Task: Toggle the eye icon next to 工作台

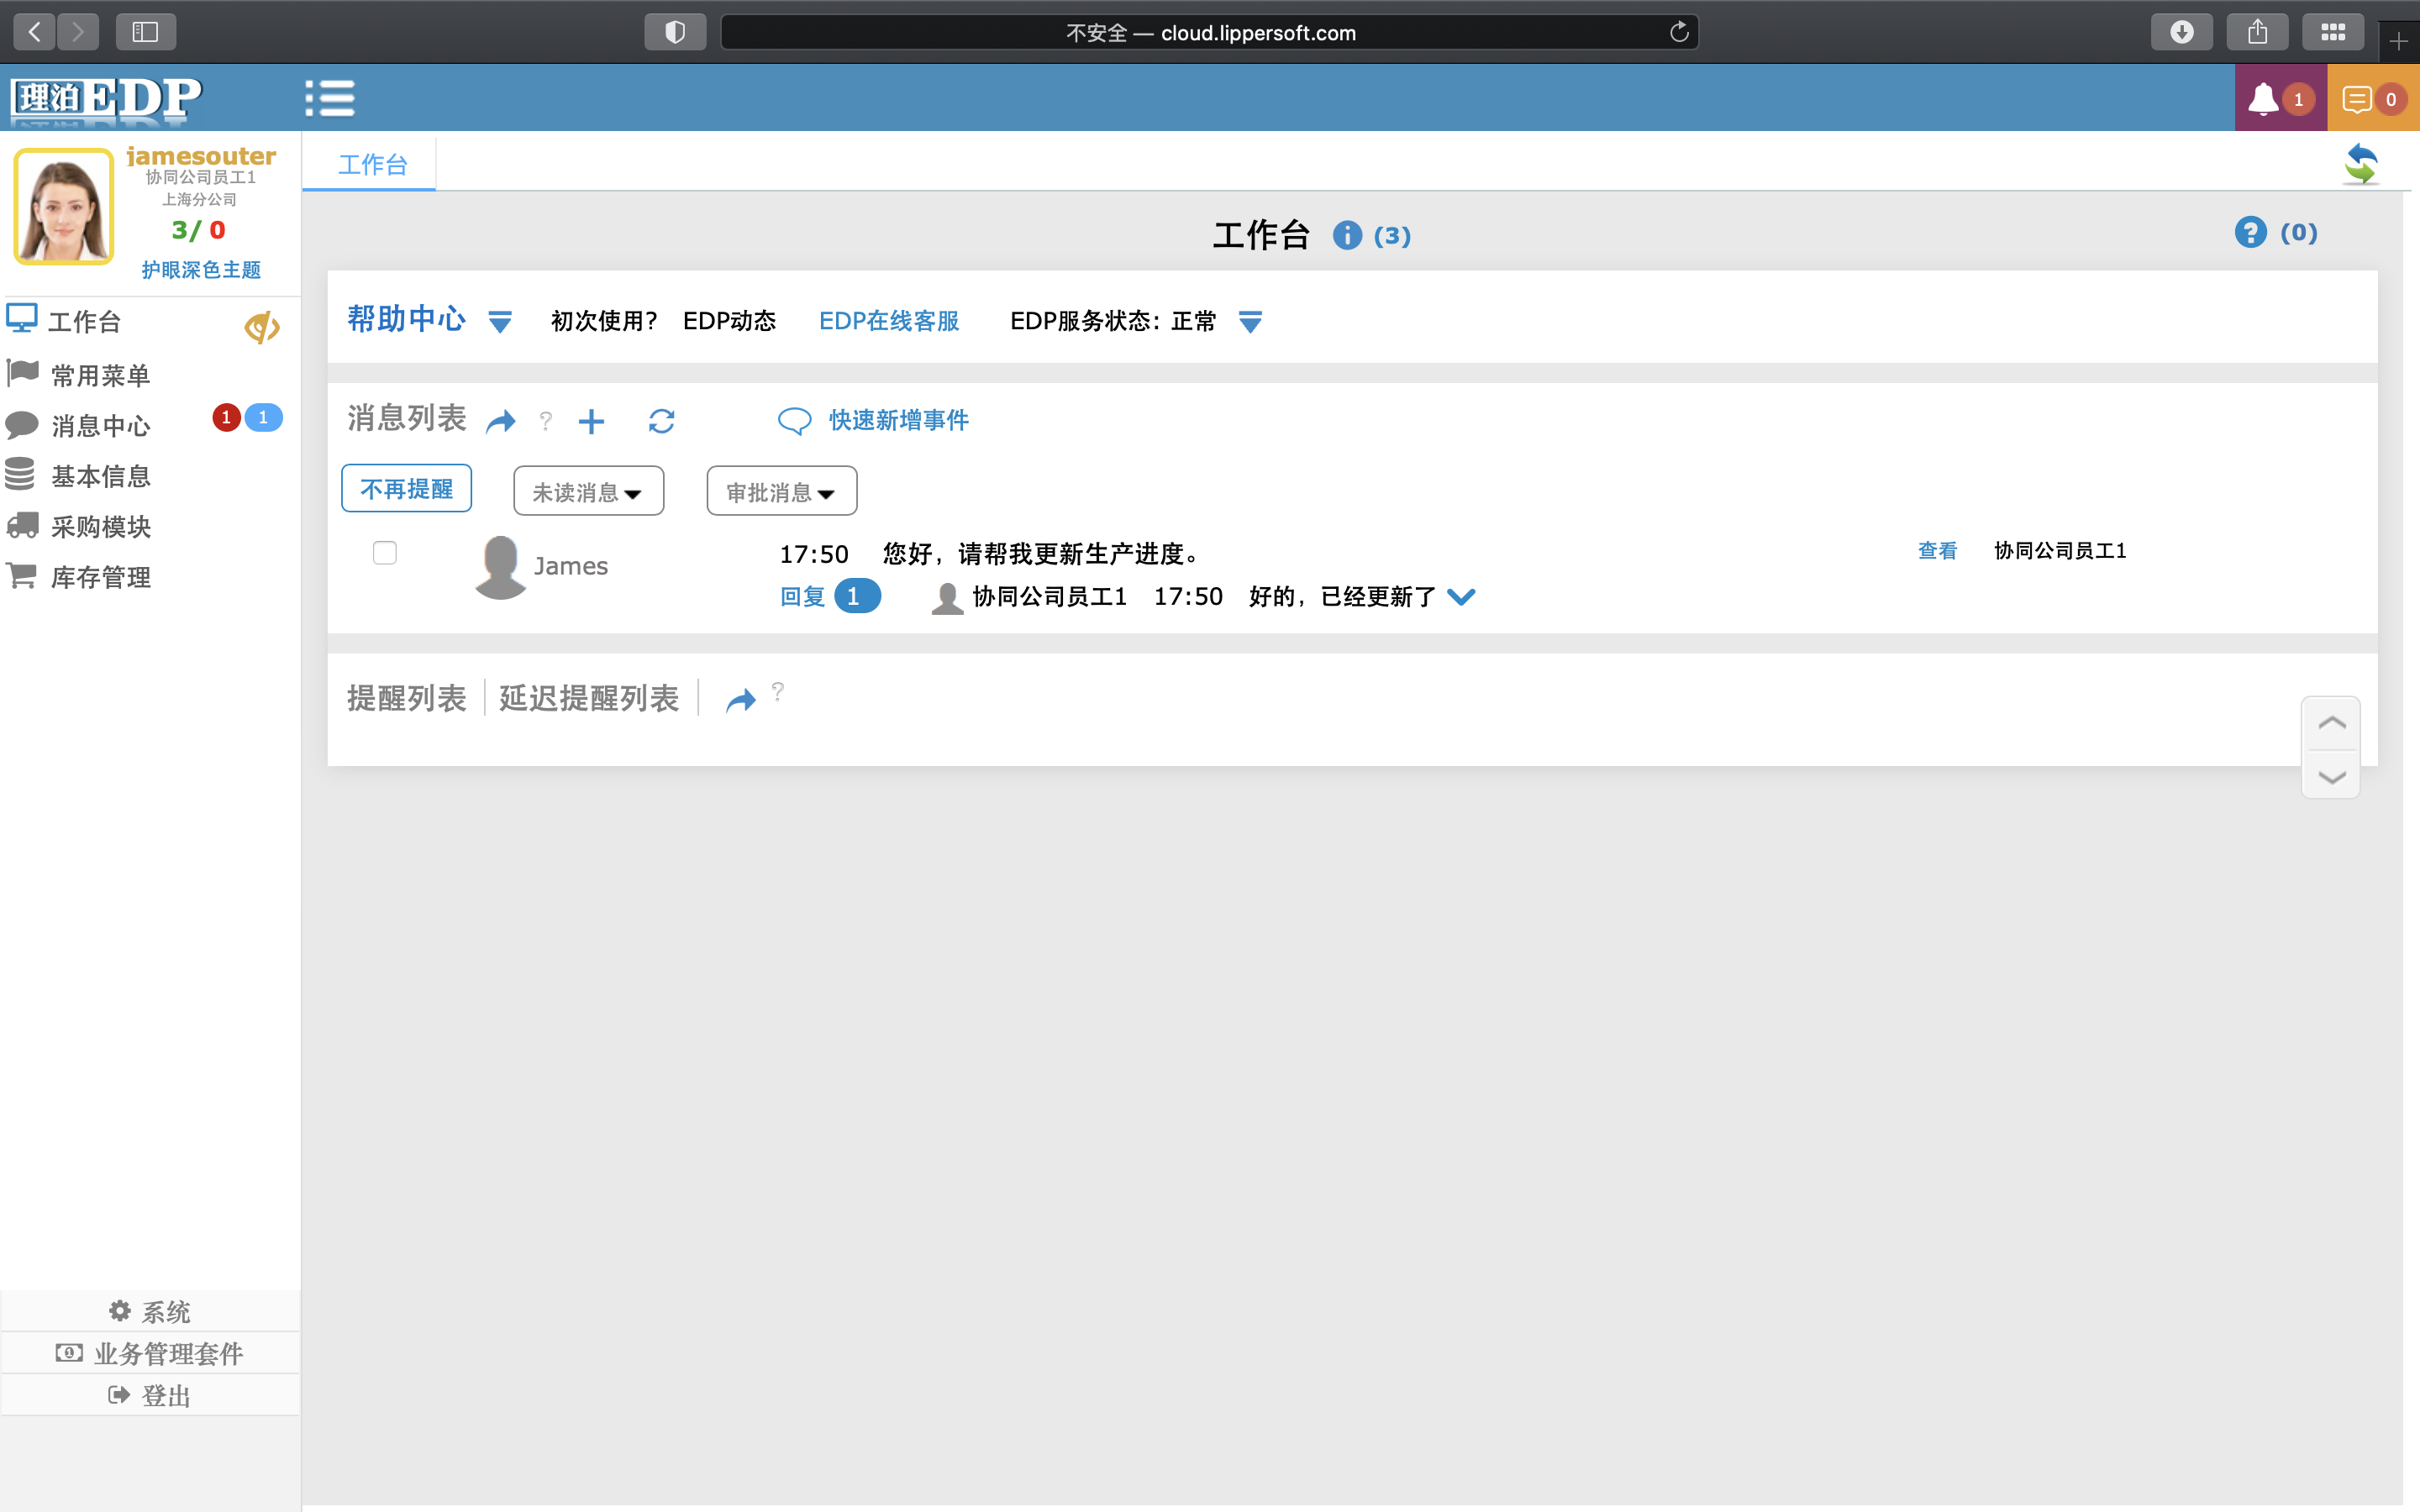Action: coord(261,326)
